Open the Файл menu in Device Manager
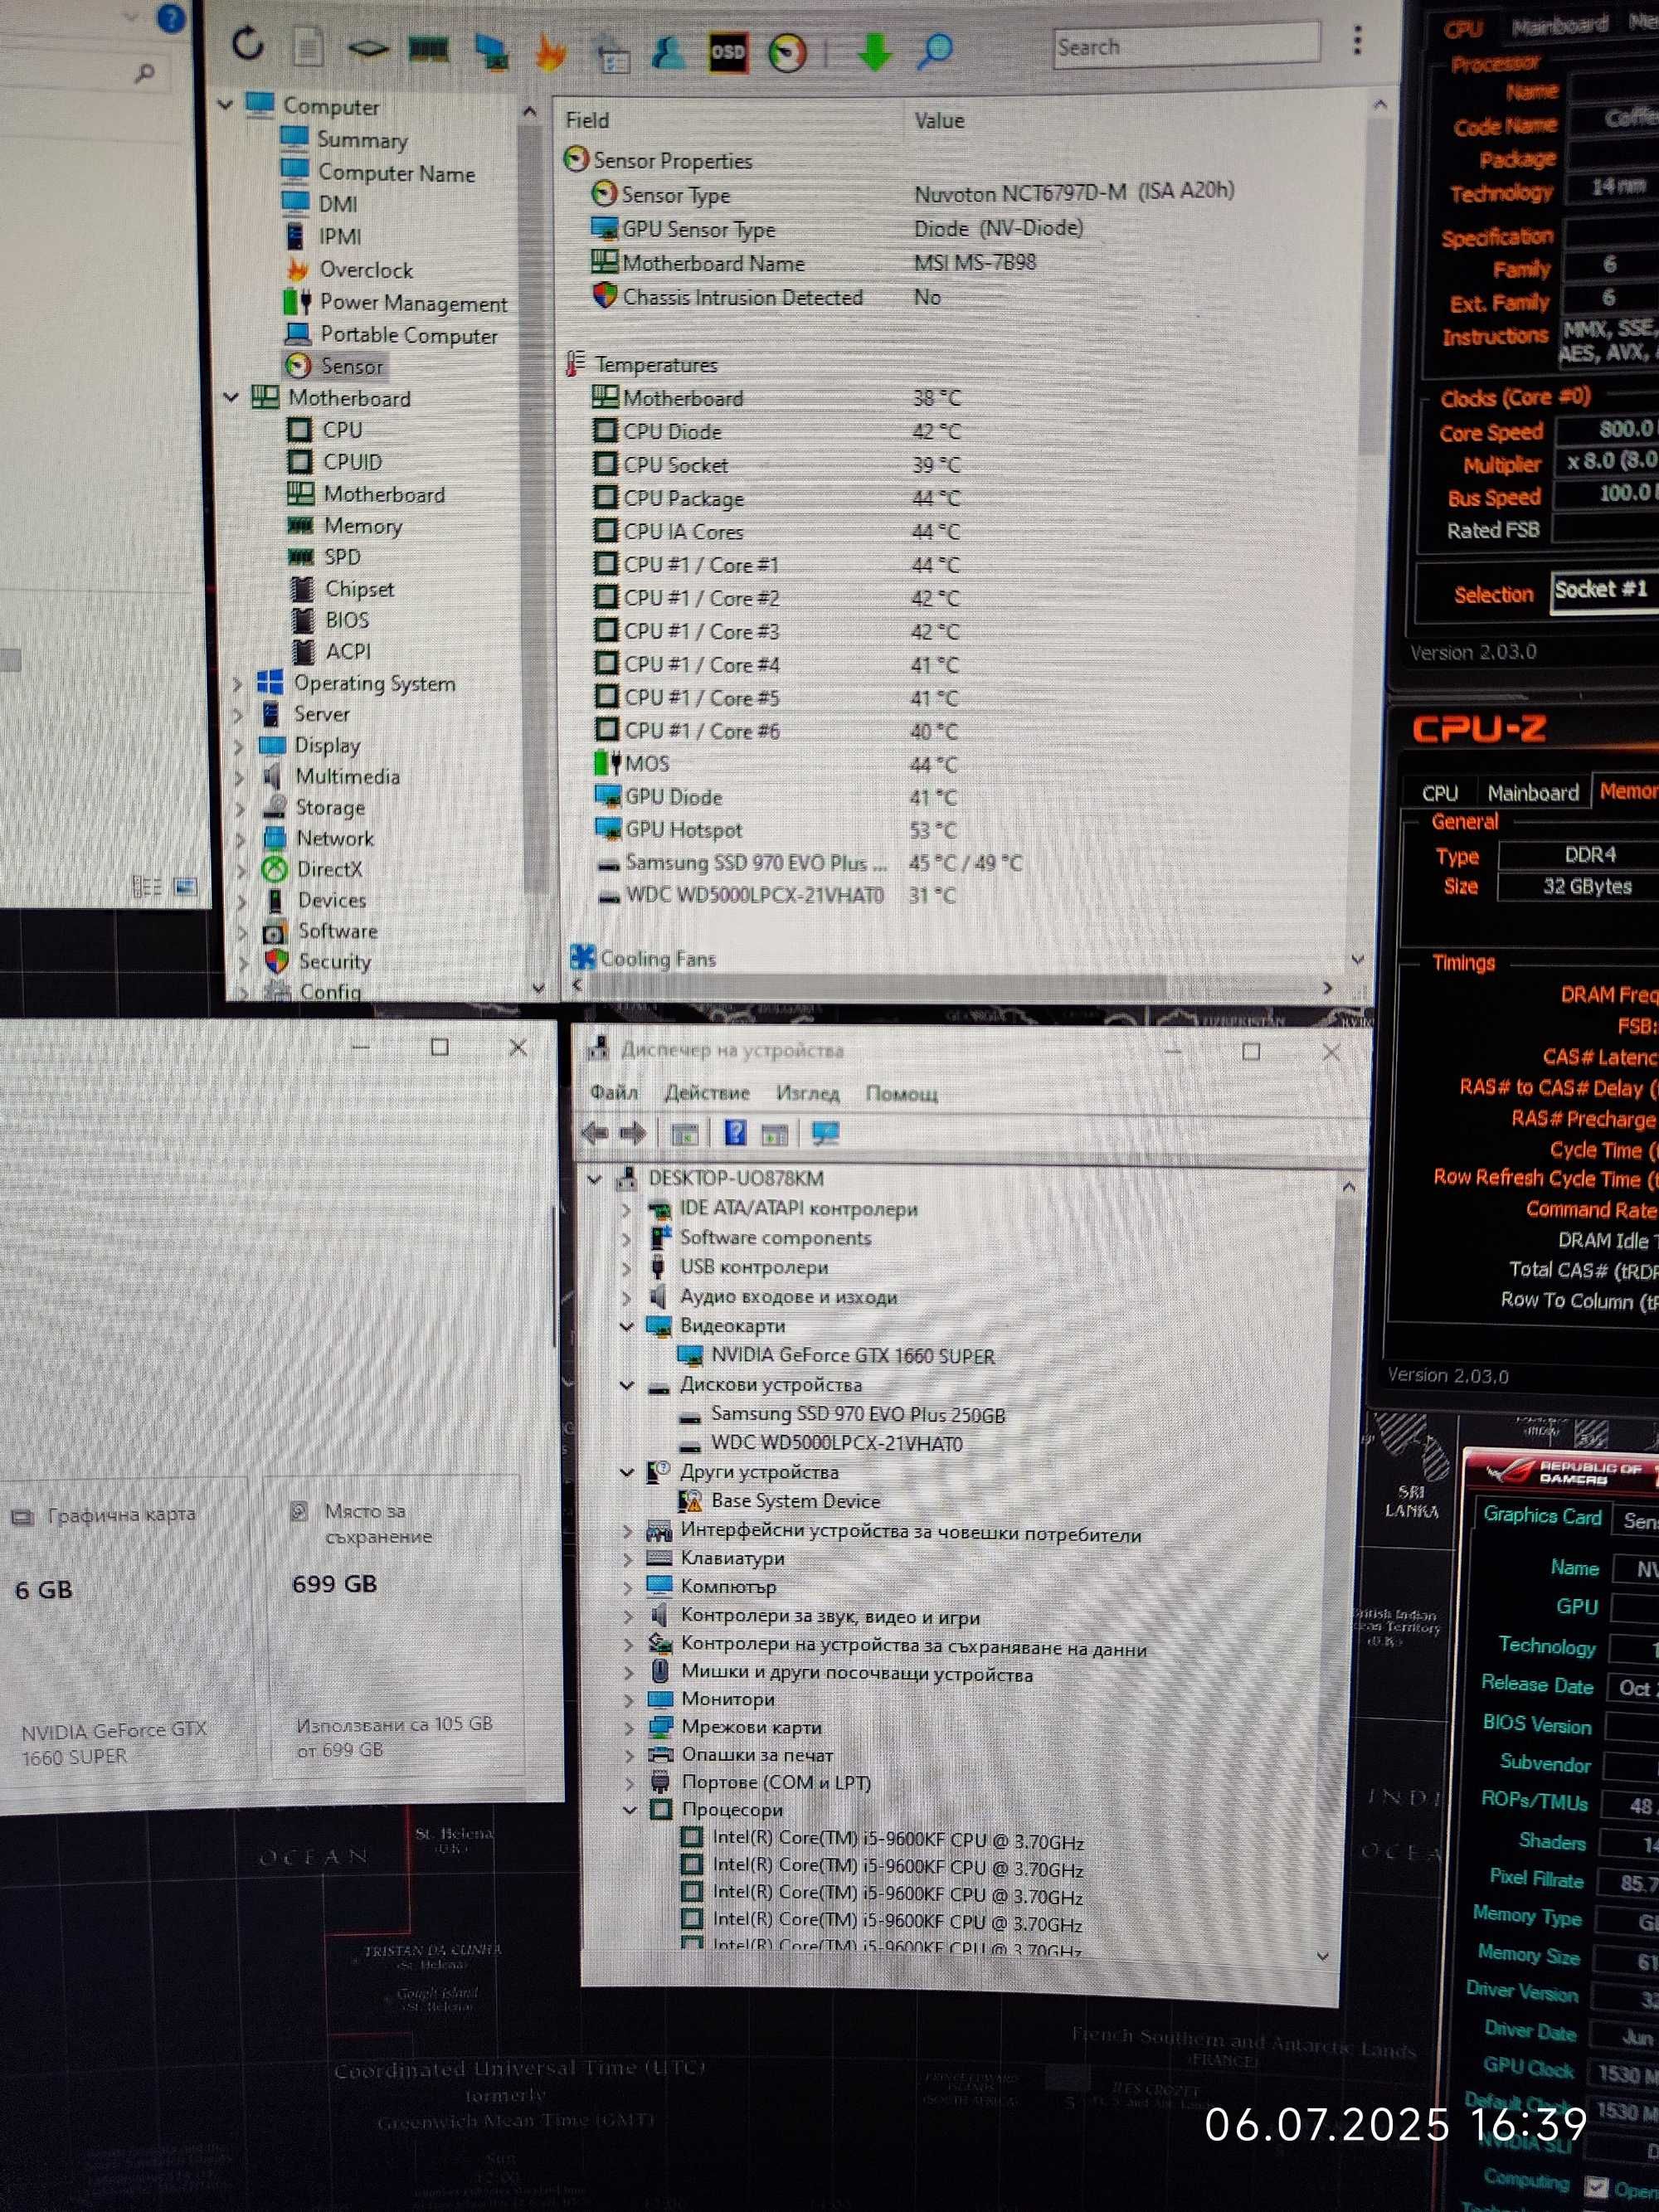Screen dimensions: 1659x2212 [x=614, y=1092]
